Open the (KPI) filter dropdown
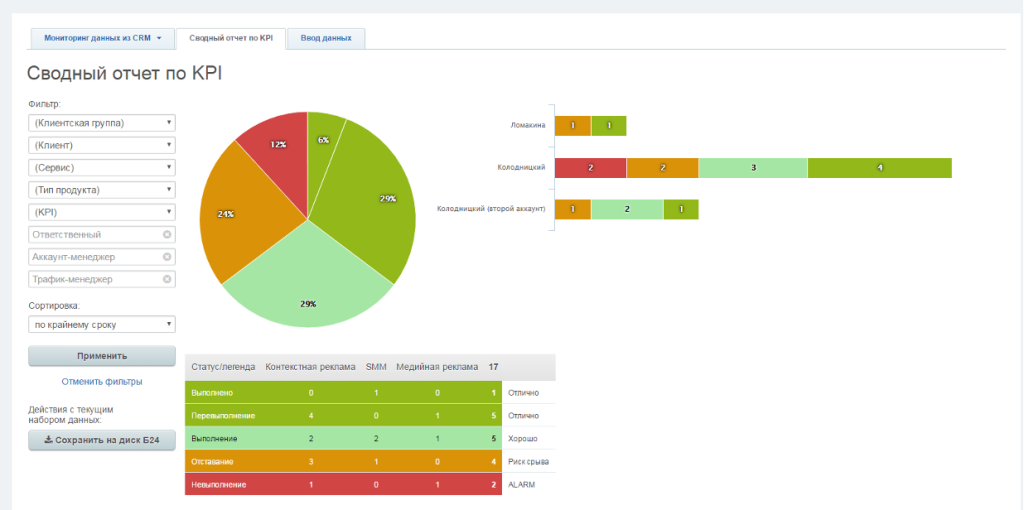The height and width of the screenshot is (510, 1024). (x=102, y=212)
